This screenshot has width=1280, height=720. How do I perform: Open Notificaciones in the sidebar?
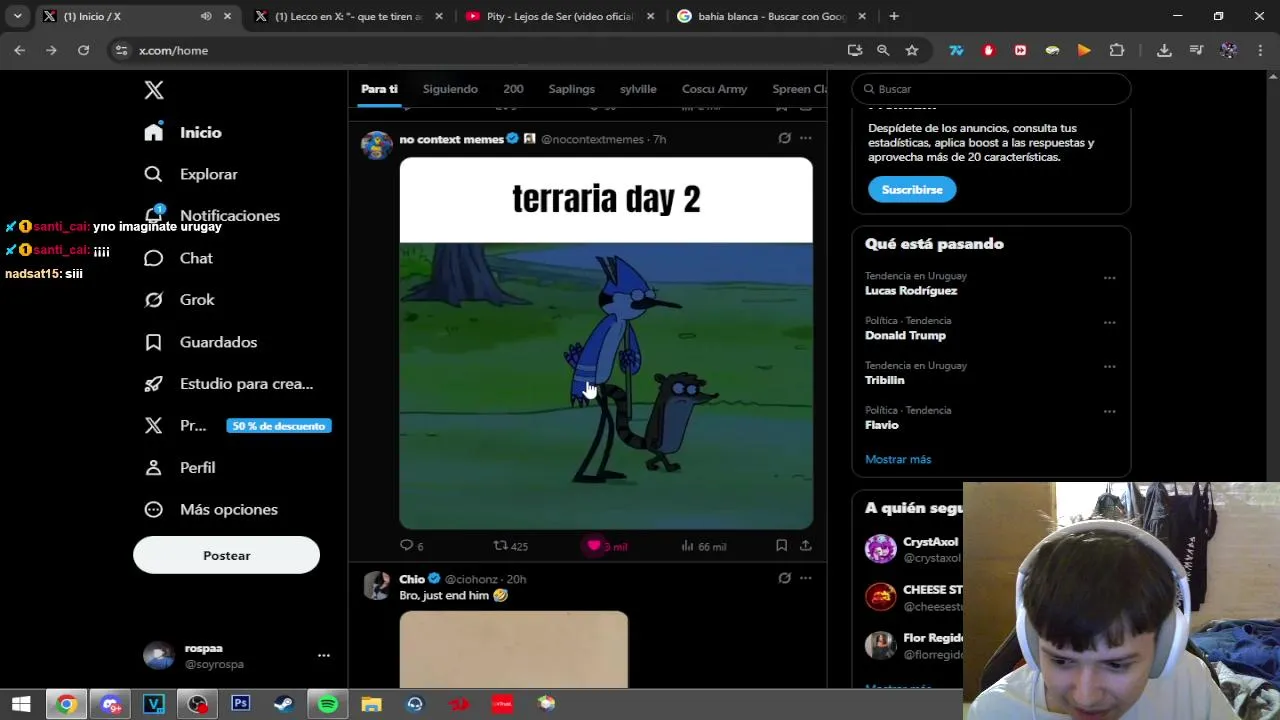click(212, 216)
